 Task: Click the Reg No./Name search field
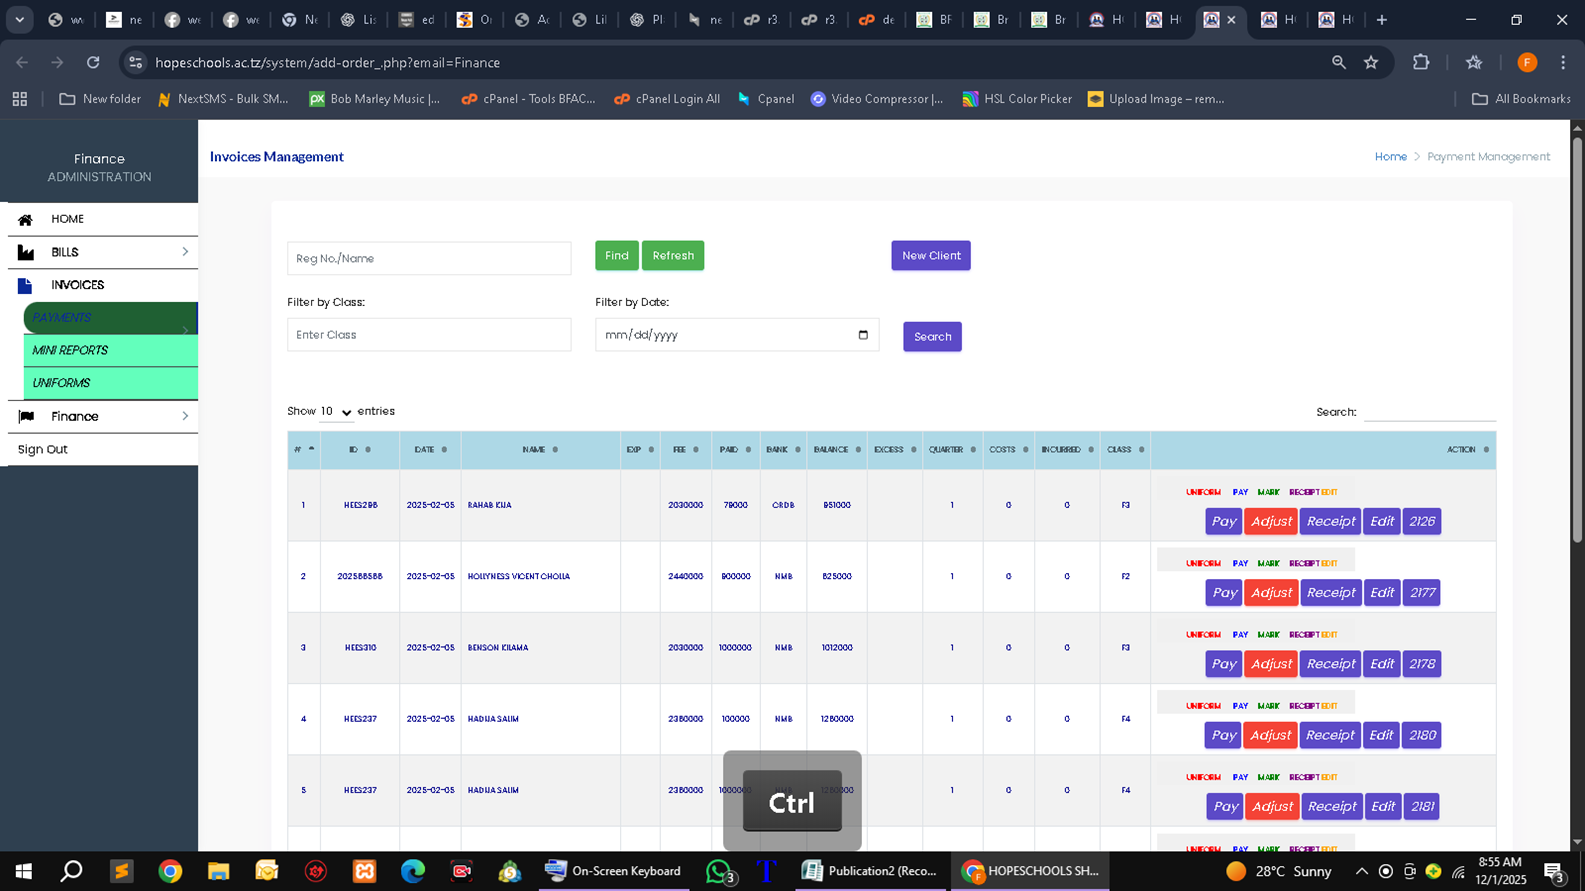point(429,258)
